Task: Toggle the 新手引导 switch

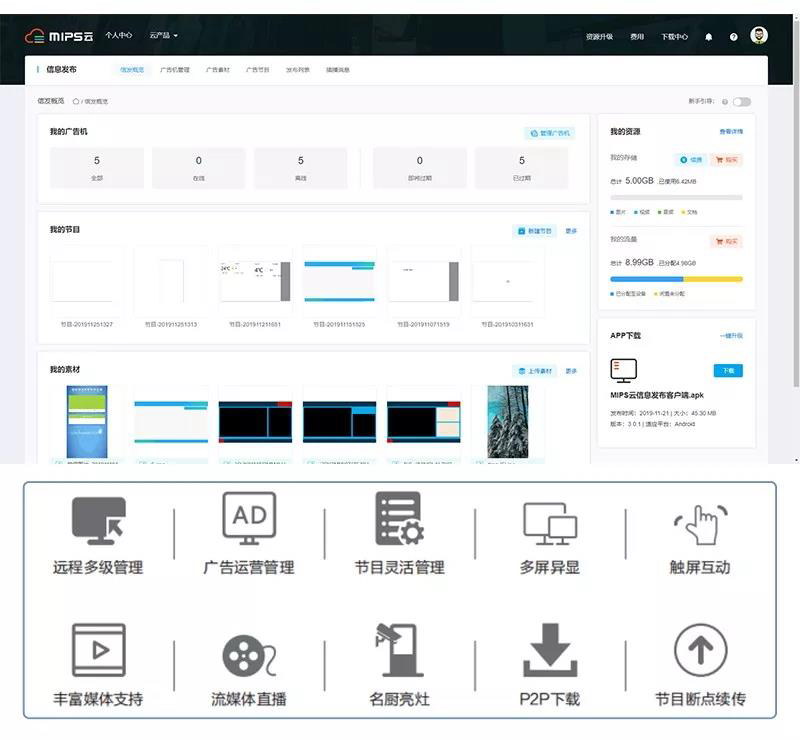Action: click(741, 102)
